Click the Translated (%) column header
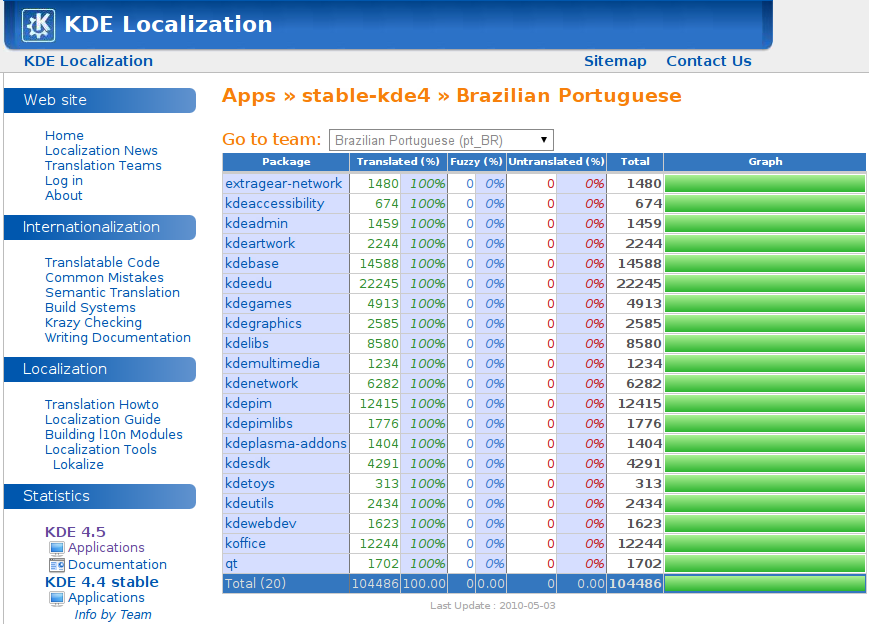Viewport: 869px width, 624px height. click(398, 162)
